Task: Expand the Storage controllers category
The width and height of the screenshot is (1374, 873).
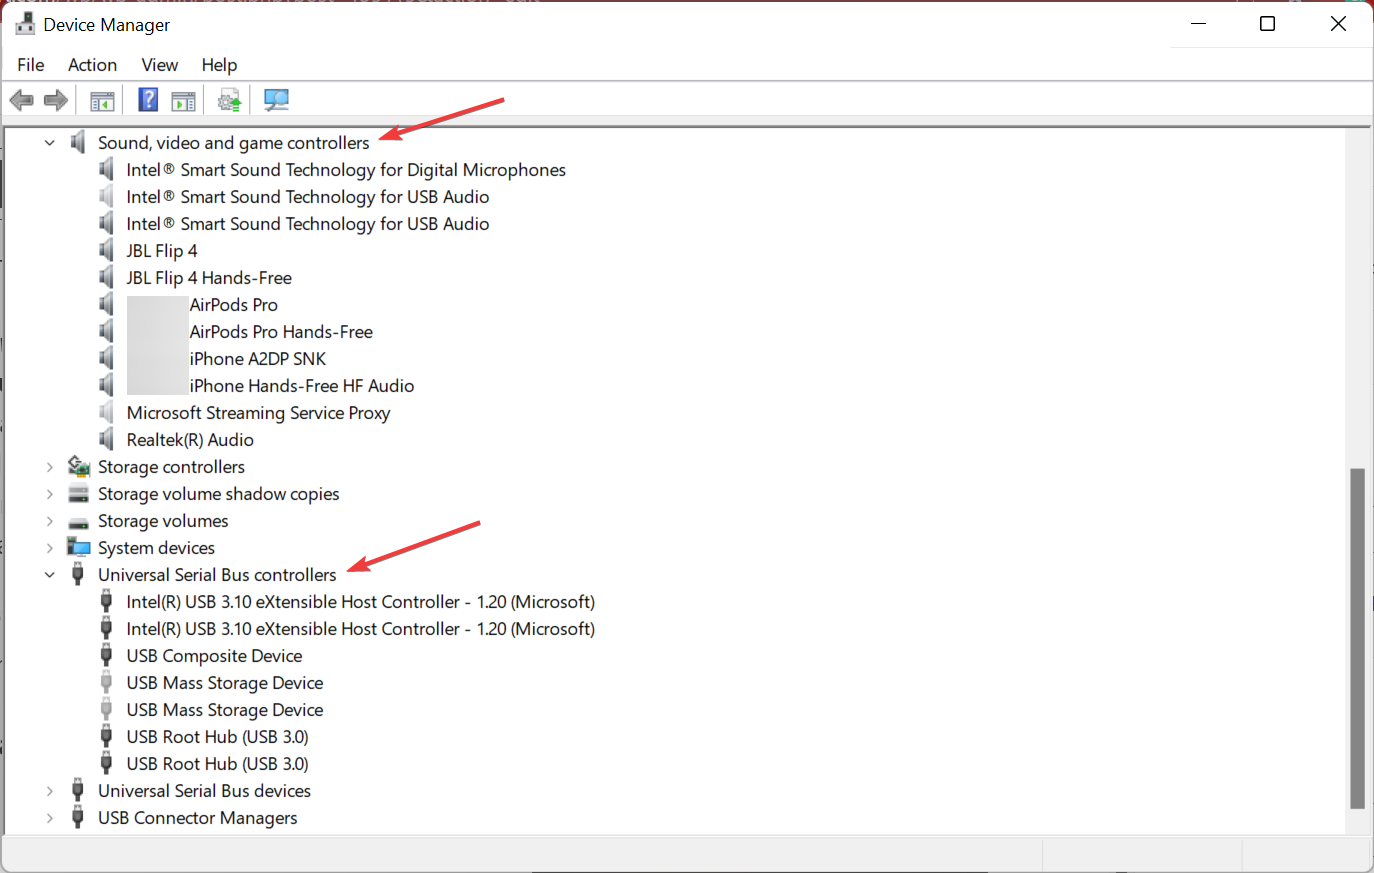Action: point(50,467)
